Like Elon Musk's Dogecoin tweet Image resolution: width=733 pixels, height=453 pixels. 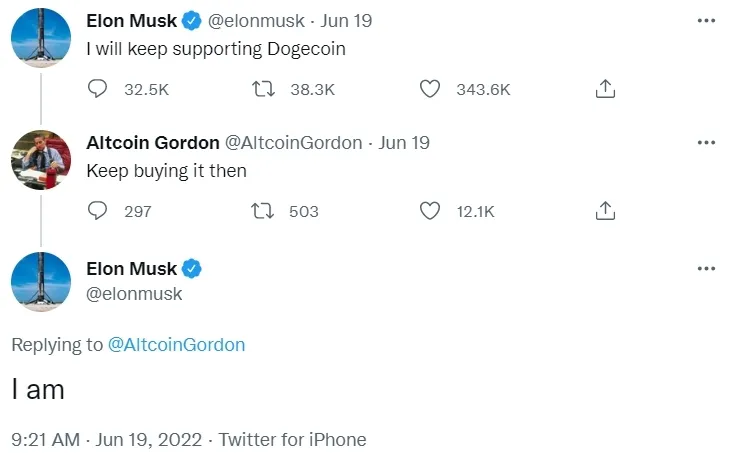tap(429, 89)
